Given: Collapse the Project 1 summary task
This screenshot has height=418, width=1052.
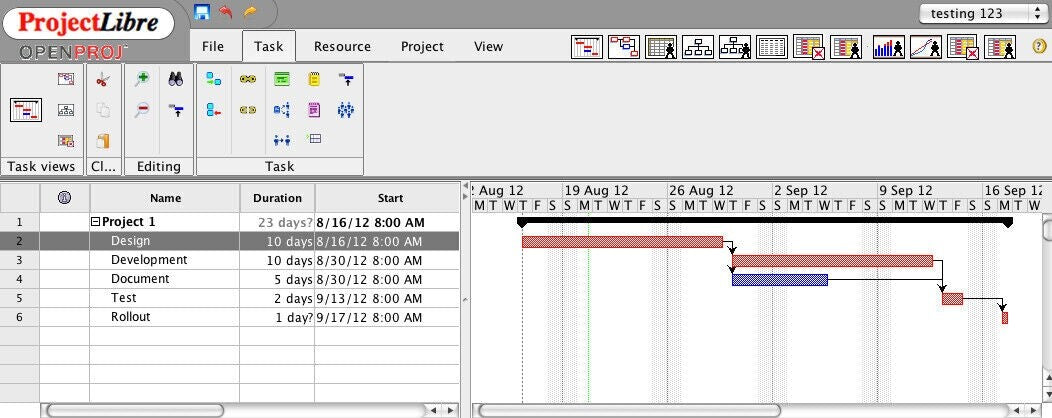Looking at the screenshot, I should [x=96, y=222].
